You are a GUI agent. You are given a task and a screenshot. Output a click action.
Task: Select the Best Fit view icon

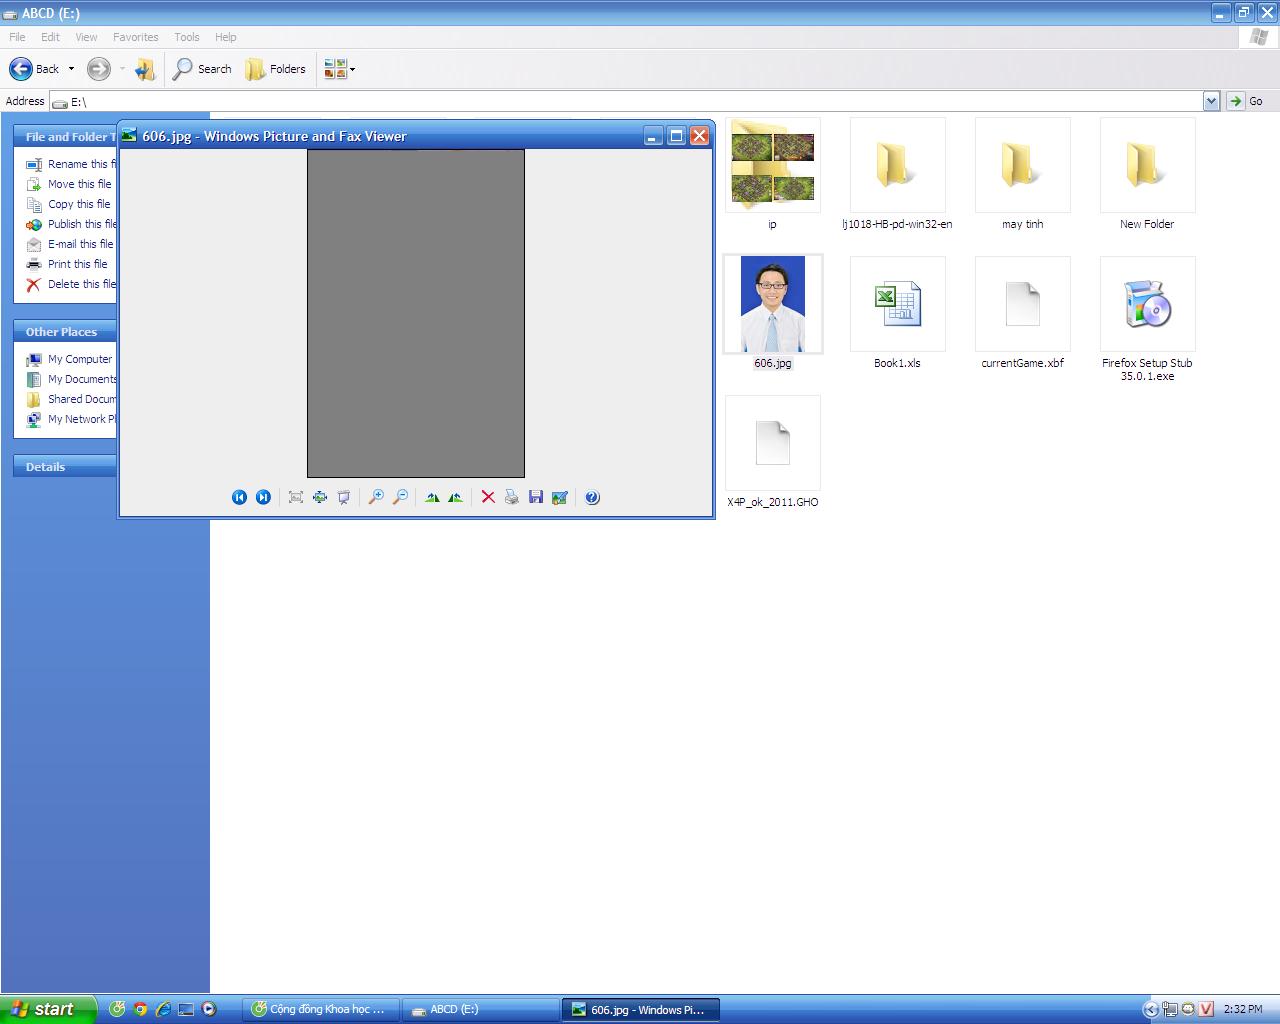coord(296,497)
